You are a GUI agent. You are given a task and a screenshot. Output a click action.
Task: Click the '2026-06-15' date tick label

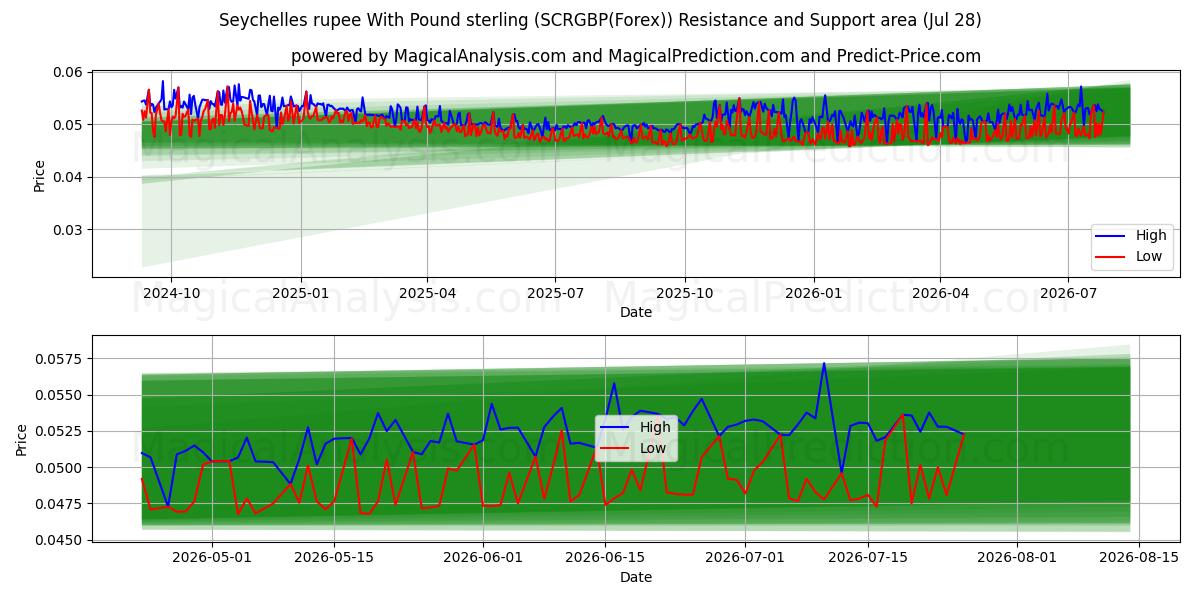(x=605, y=558)
